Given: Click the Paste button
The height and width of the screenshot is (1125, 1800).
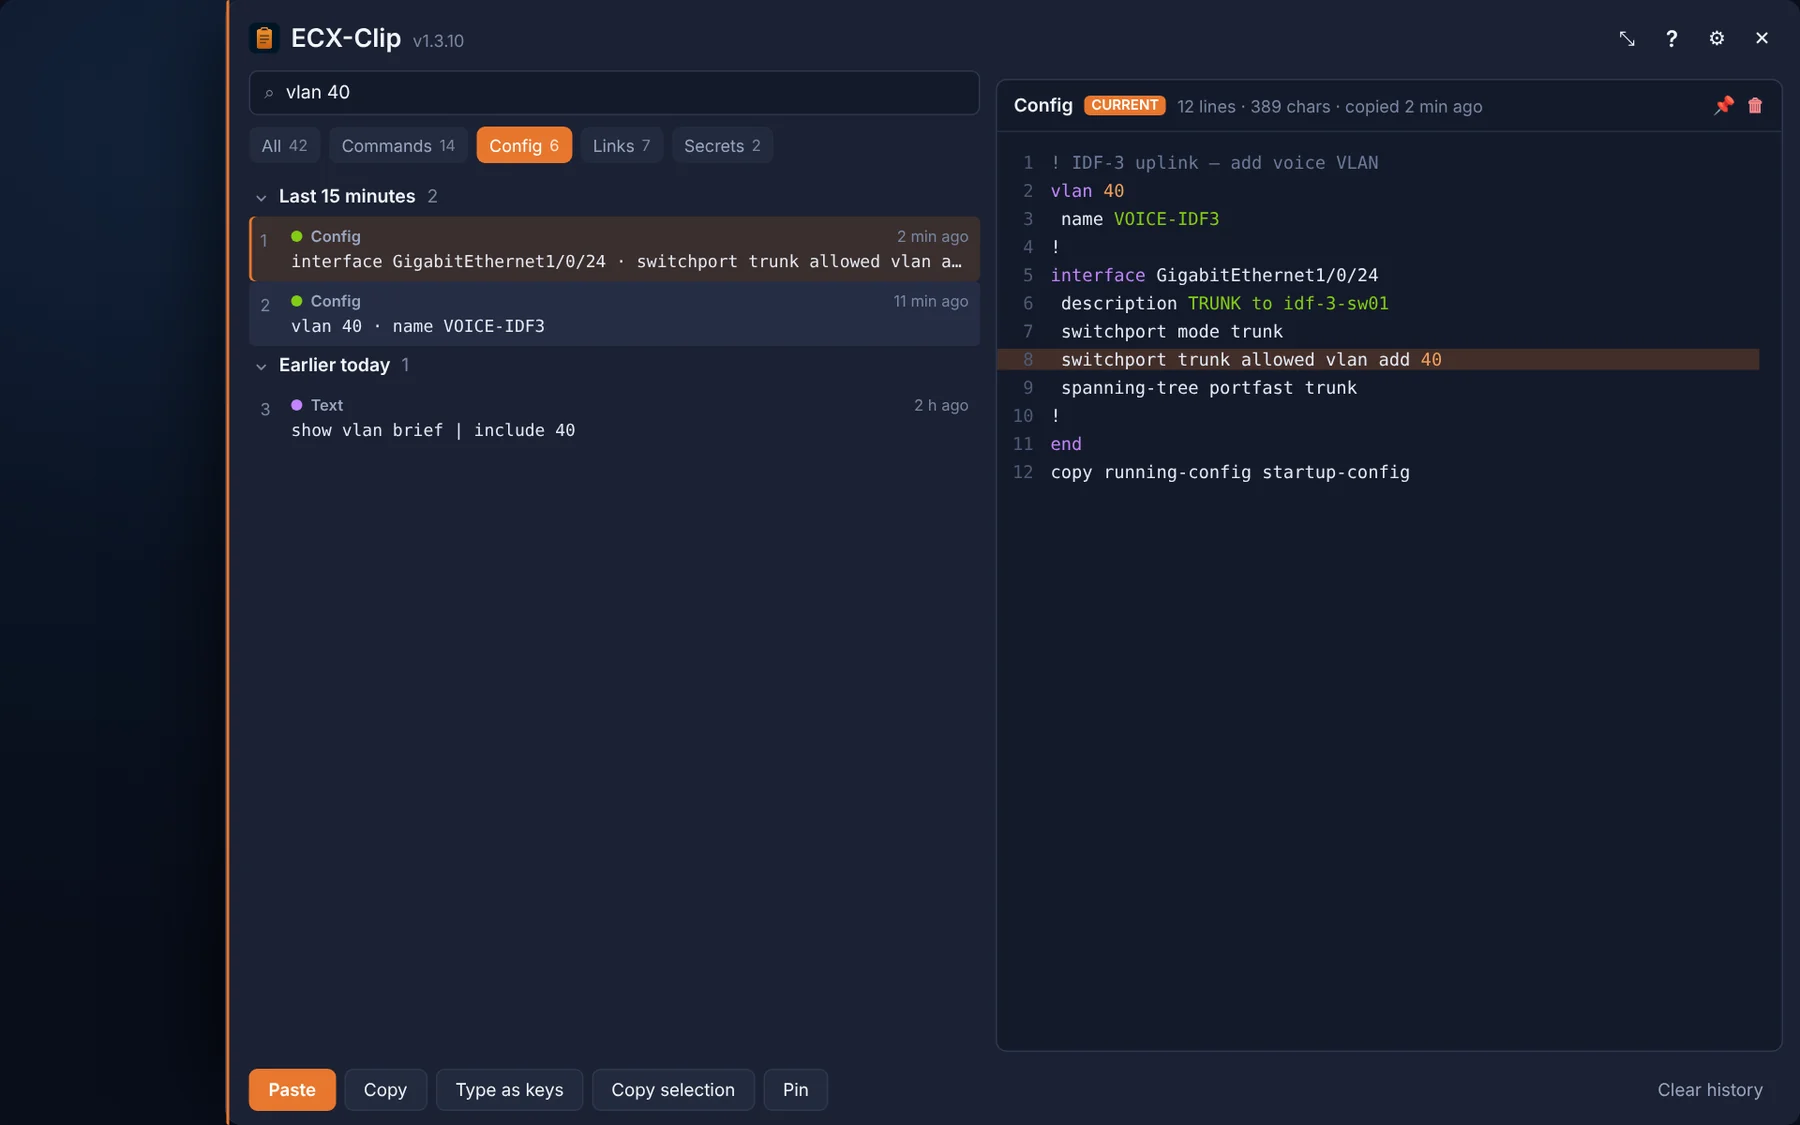Looking at the screenshot, I should pos(292,1089).
